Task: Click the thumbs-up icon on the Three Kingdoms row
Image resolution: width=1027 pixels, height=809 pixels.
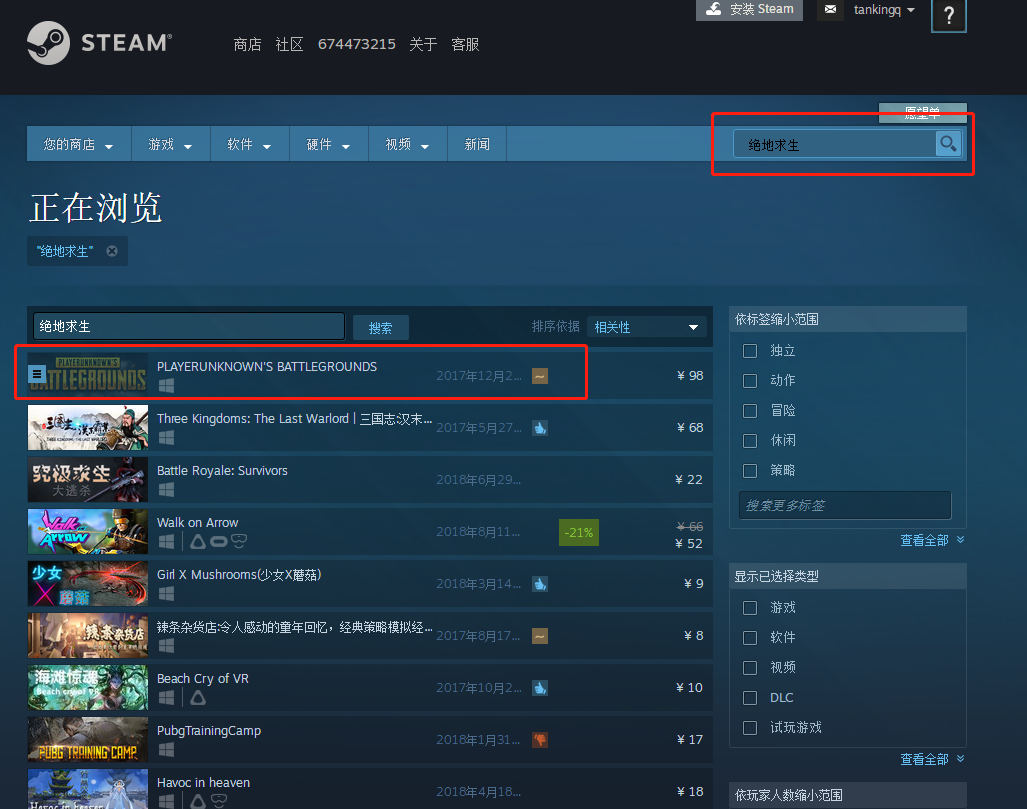Action: [x=540, y=428]
